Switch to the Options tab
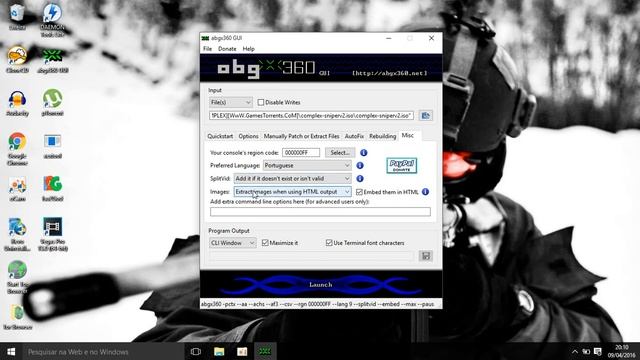 pos(249,136)
